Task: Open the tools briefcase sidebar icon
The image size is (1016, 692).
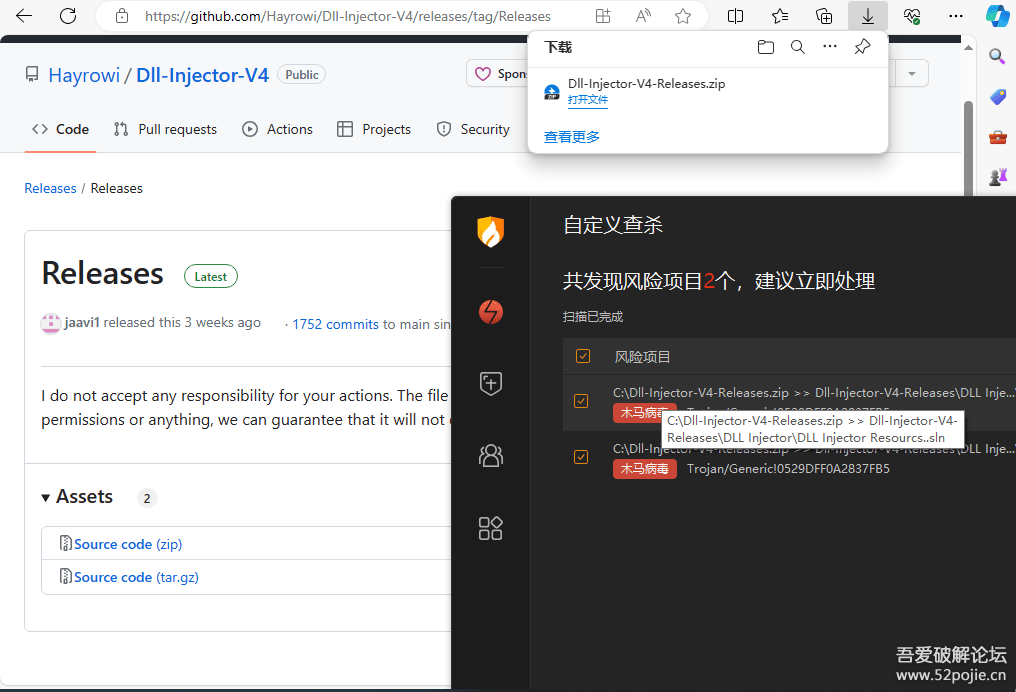Action: tap(998, 137)
